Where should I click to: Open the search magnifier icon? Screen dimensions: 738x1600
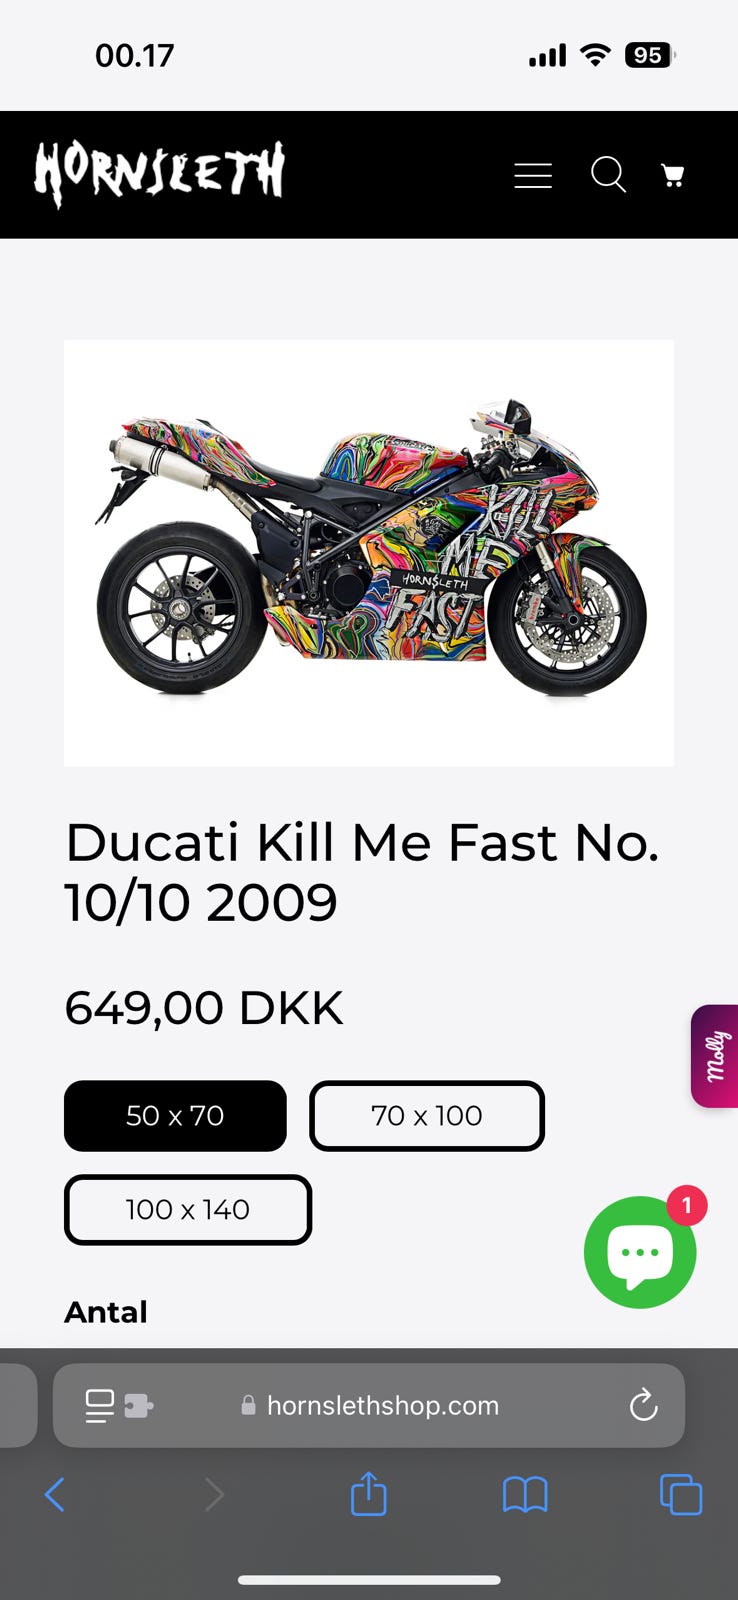608,175
